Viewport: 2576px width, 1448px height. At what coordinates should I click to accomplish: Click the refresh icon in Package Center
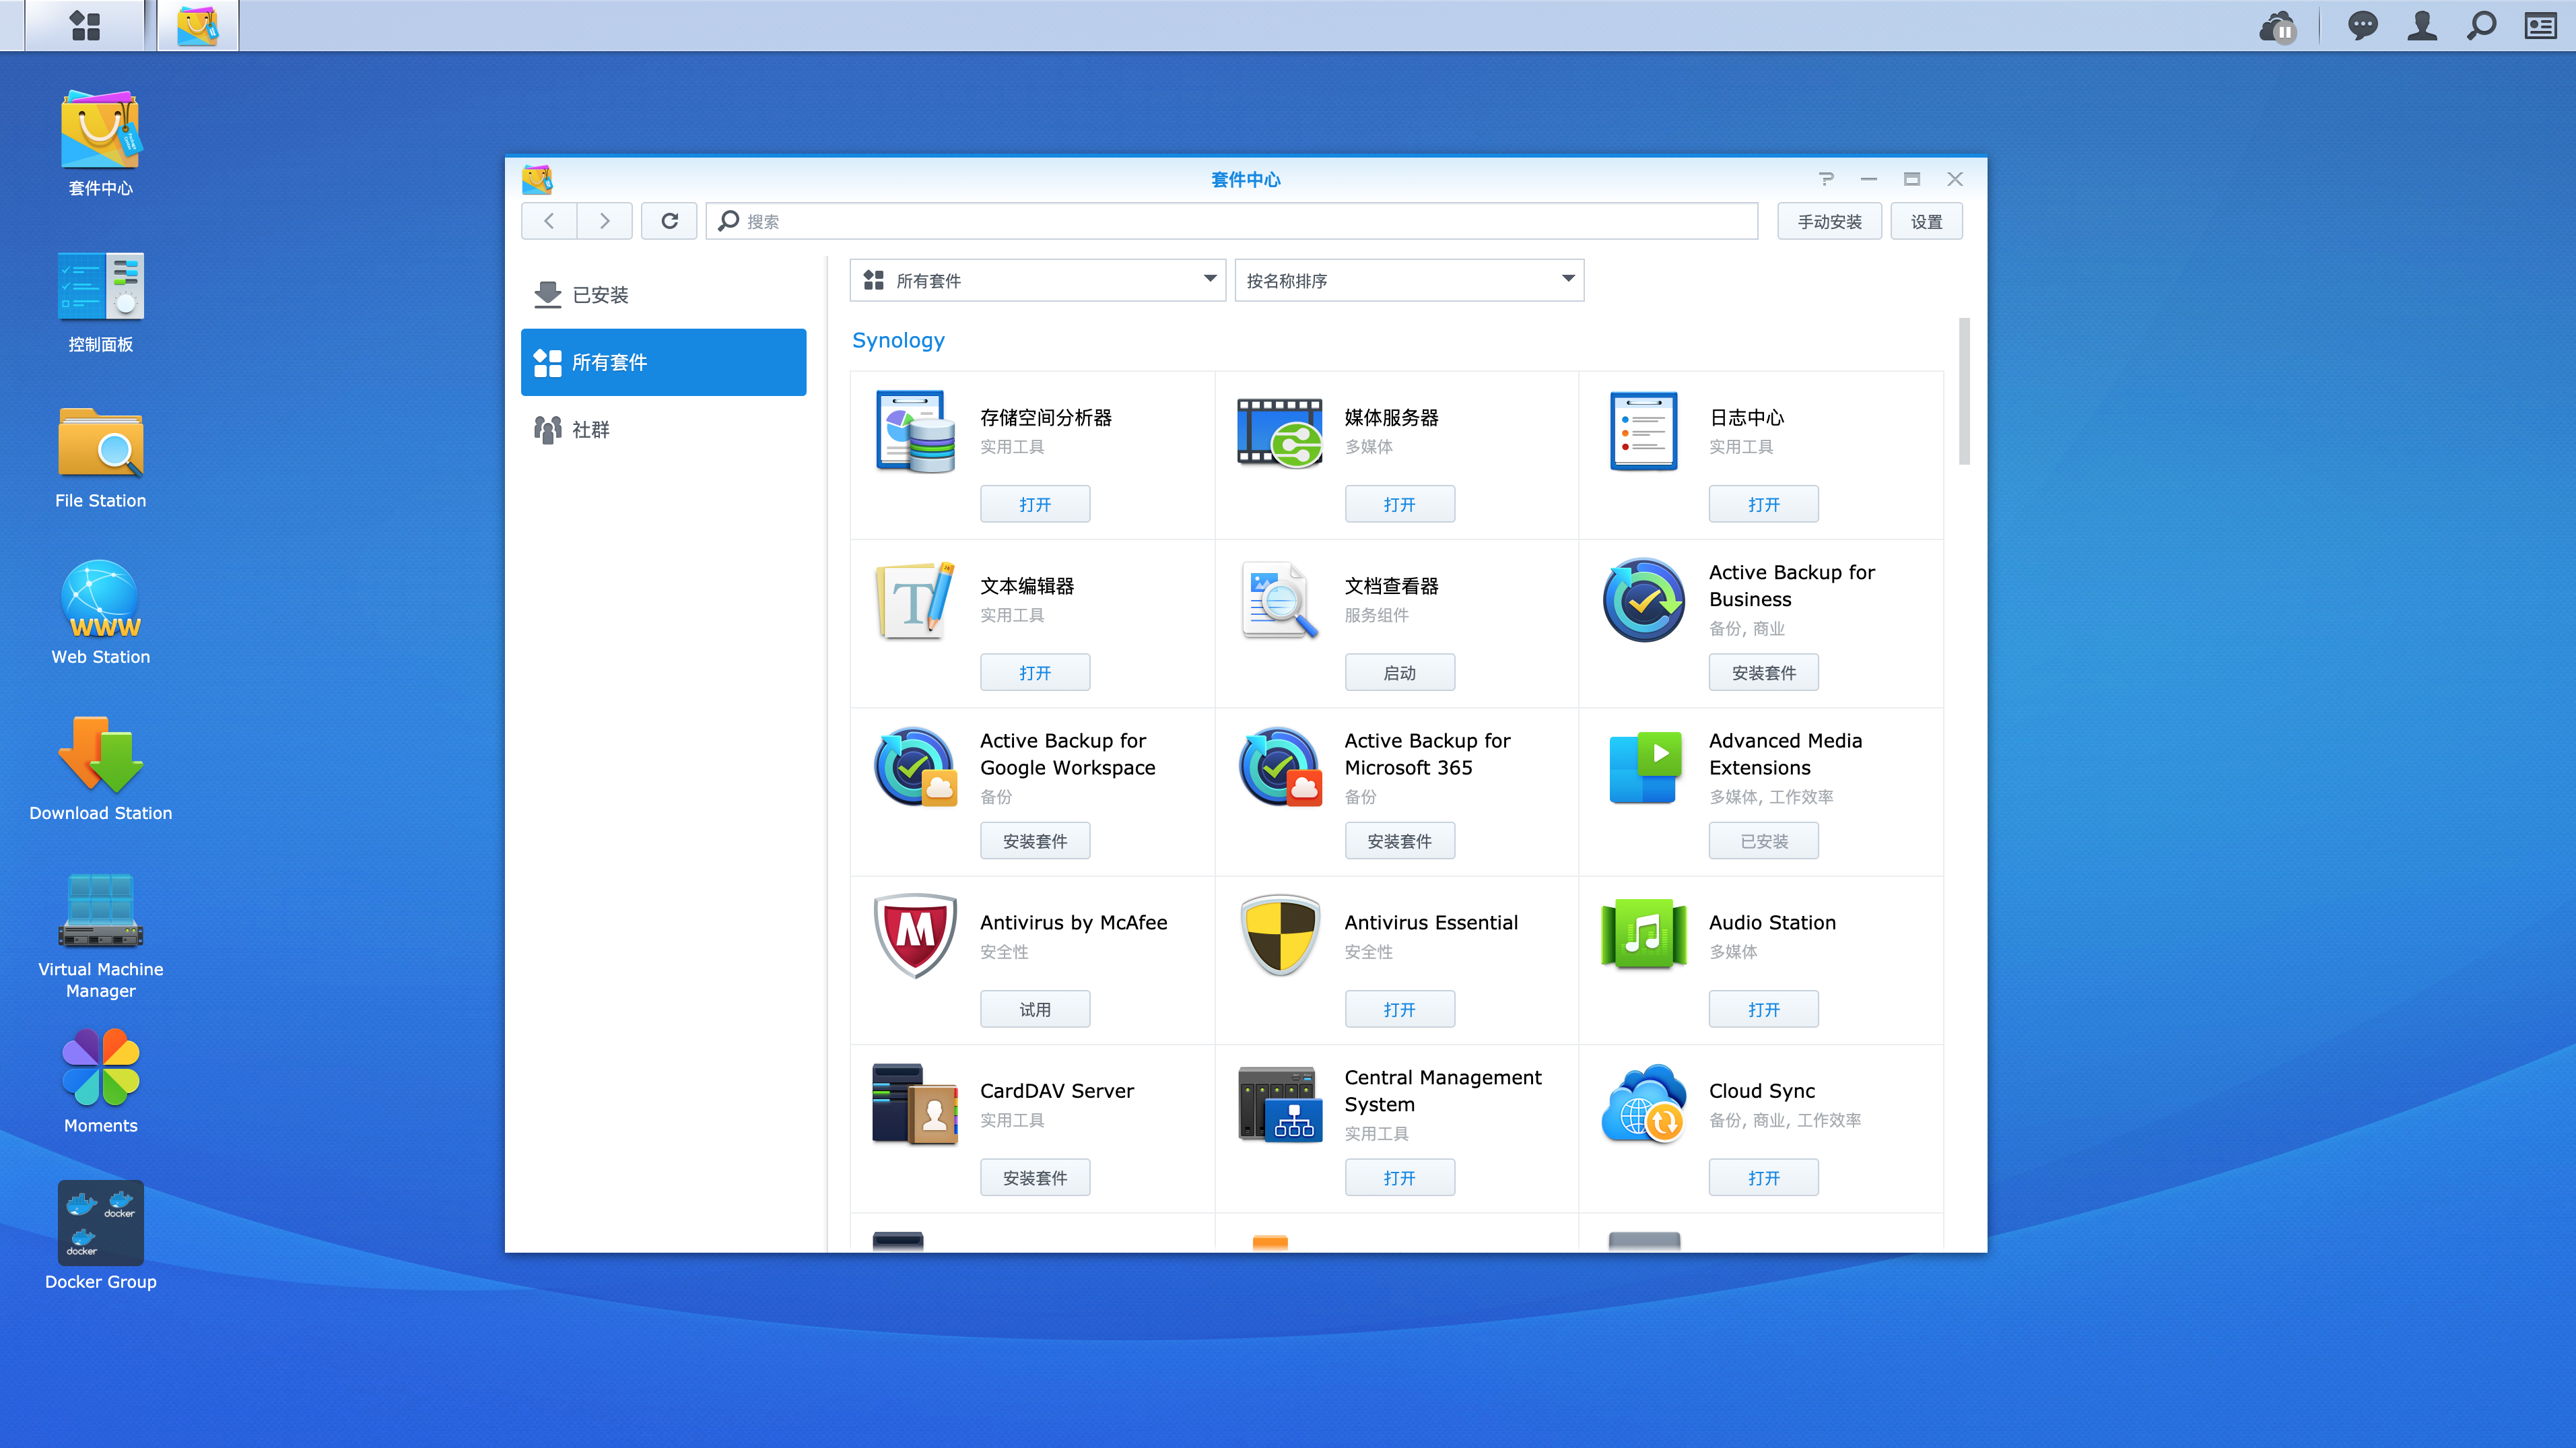(669, 221)
